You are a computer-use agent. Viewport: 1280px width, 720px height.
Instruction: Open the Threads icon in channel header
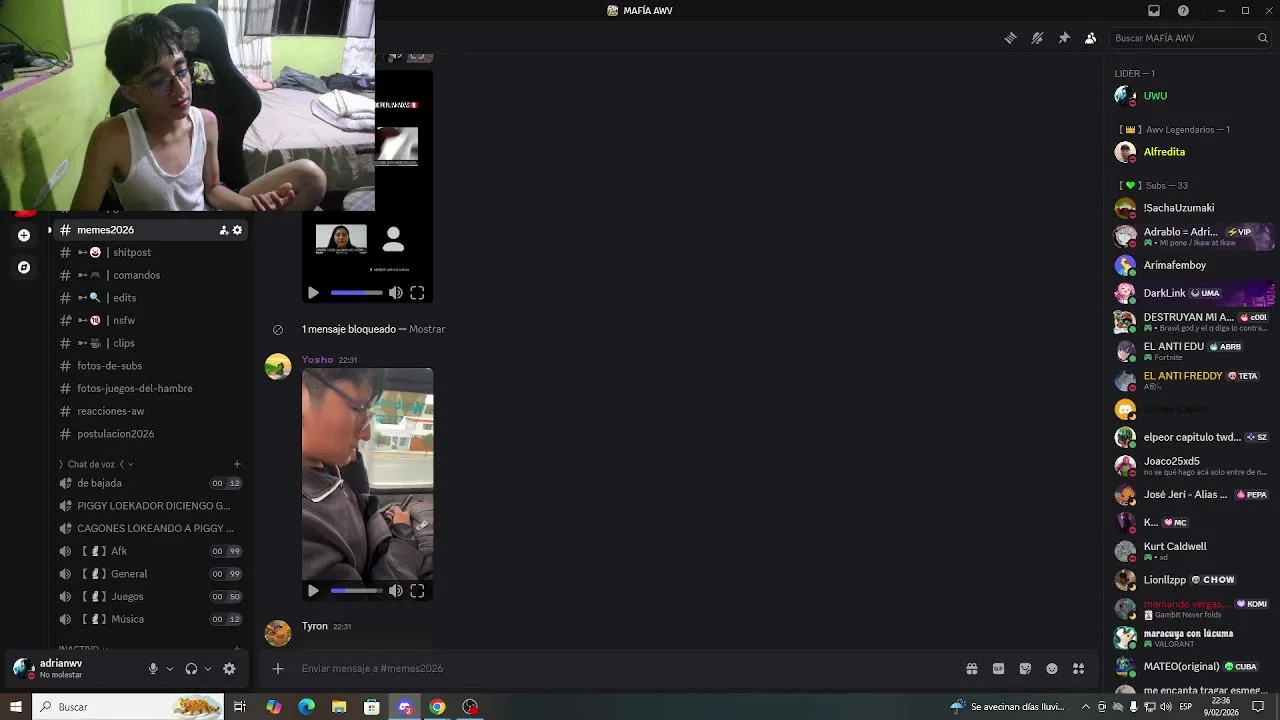(1010, 38)
